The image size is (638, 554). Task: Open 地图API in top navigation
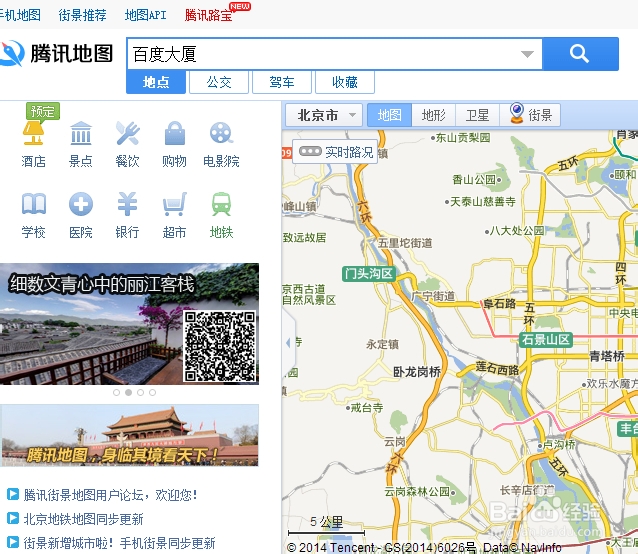pos(145,15)
